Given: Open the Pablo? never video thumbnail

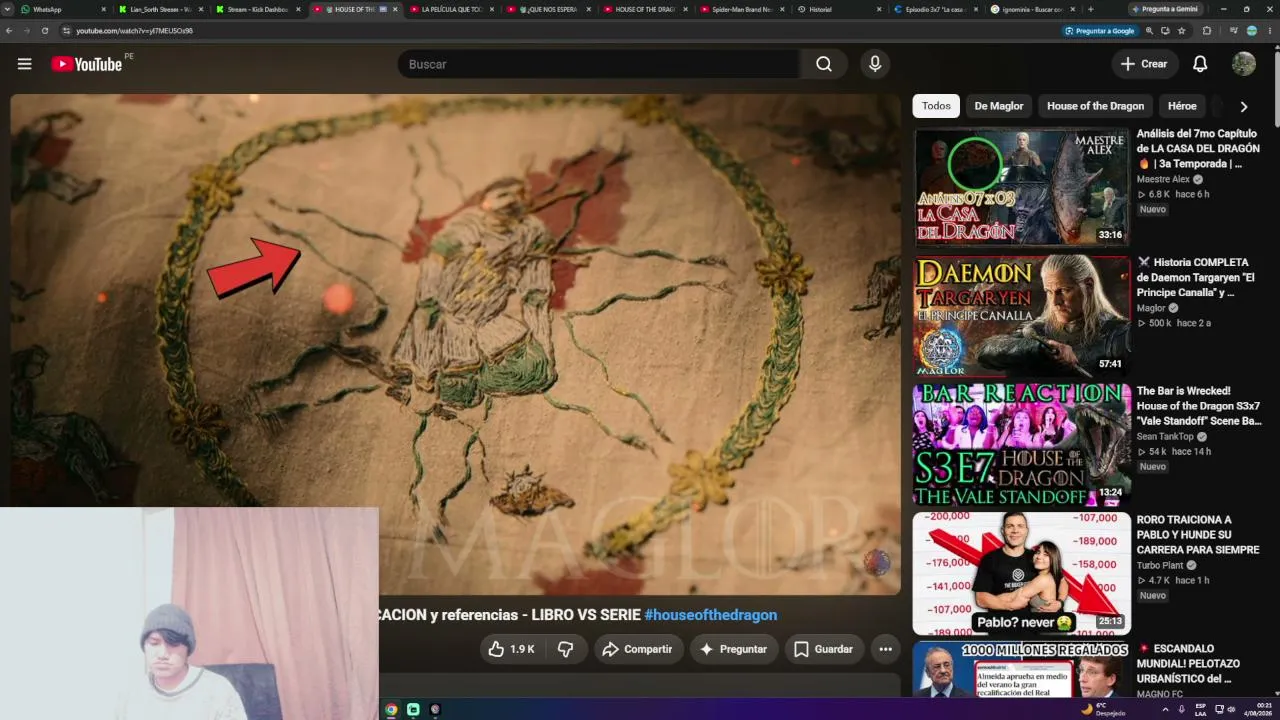Looking at the screenshot, I should click(1021, 573).
